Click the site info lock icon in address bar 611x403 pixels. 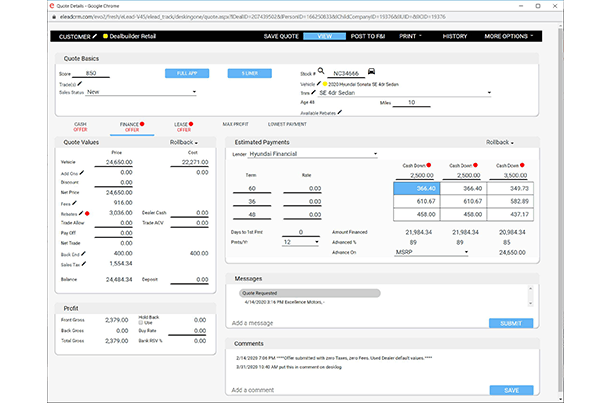[x=54, y=17]
